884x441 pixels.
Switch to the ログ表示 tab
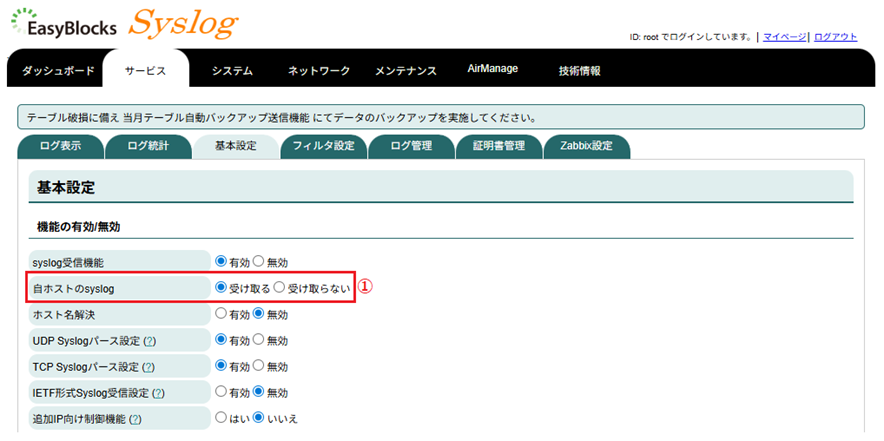[x=62, y=147]
